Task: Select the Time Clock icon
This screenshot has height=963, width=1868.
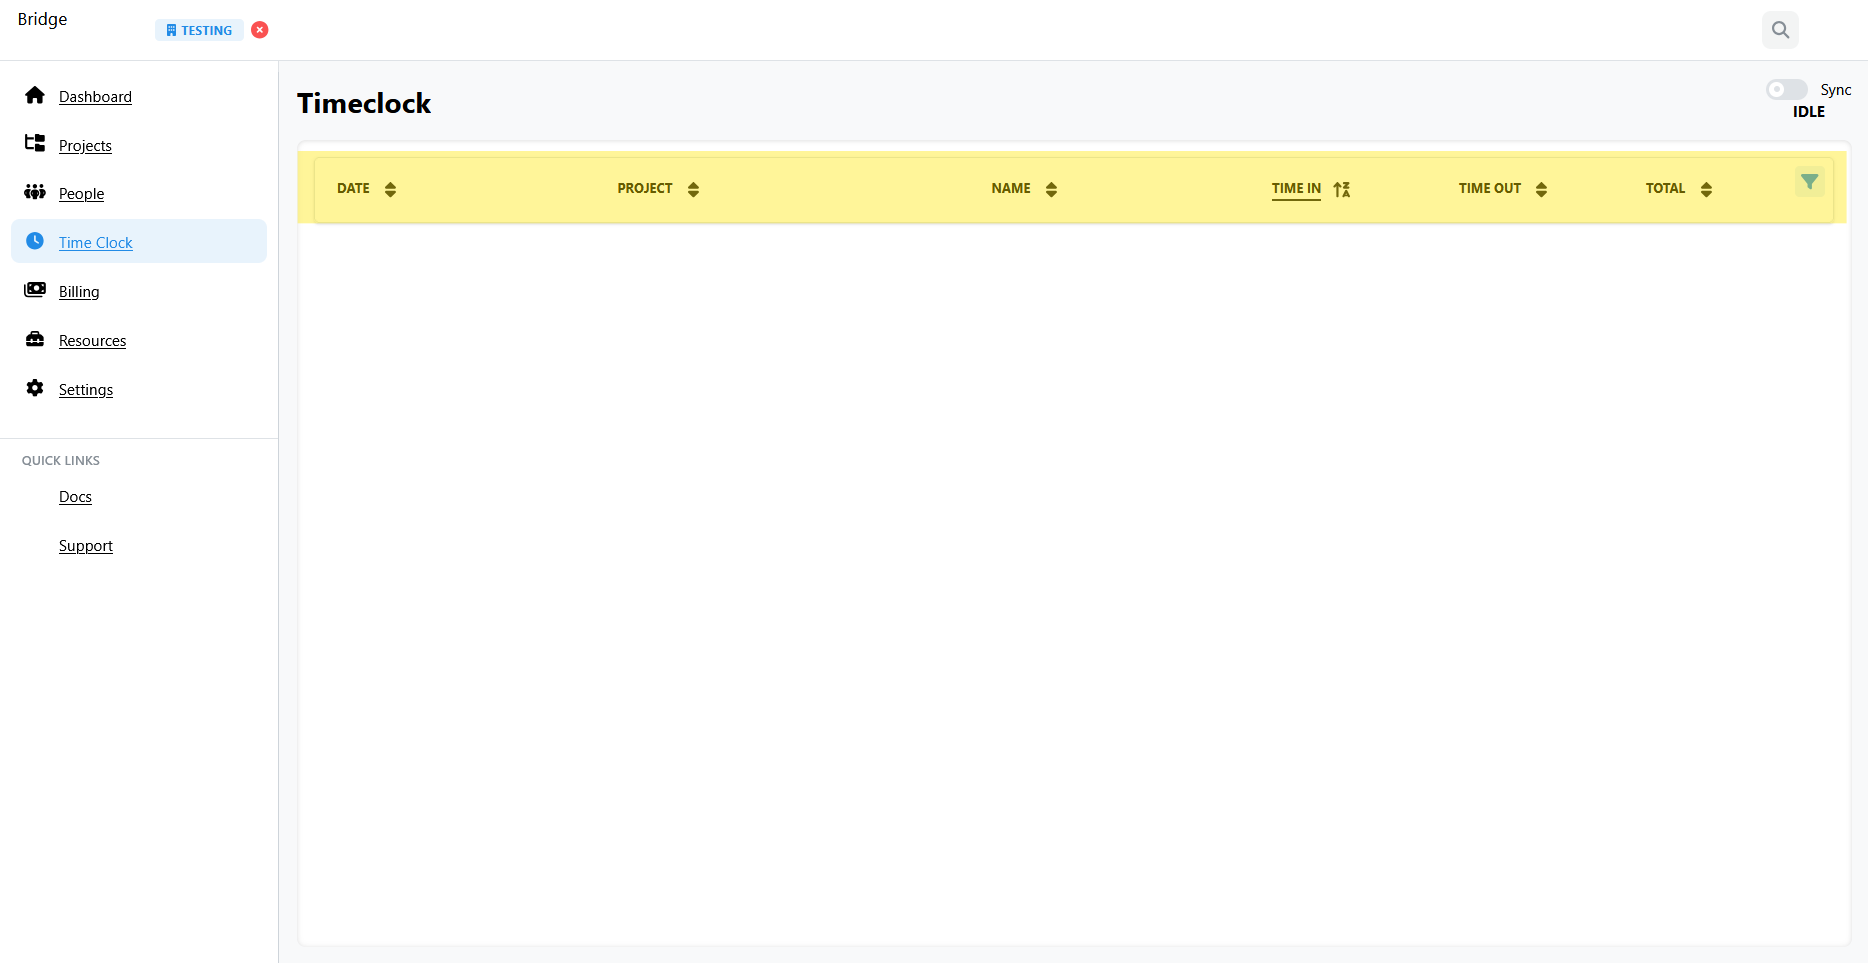Action: click(35, 240)
